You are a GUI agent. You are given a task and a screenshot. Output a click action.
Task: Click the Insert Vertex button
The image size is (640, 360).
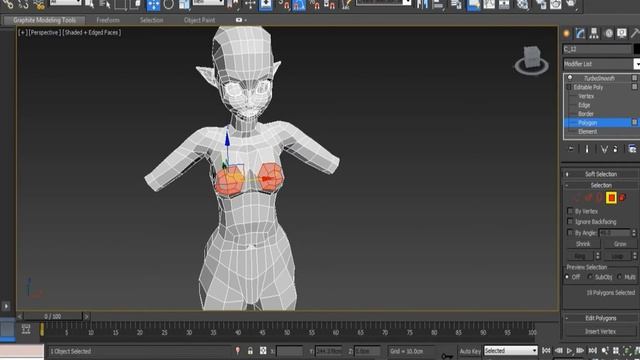point(600,331)
